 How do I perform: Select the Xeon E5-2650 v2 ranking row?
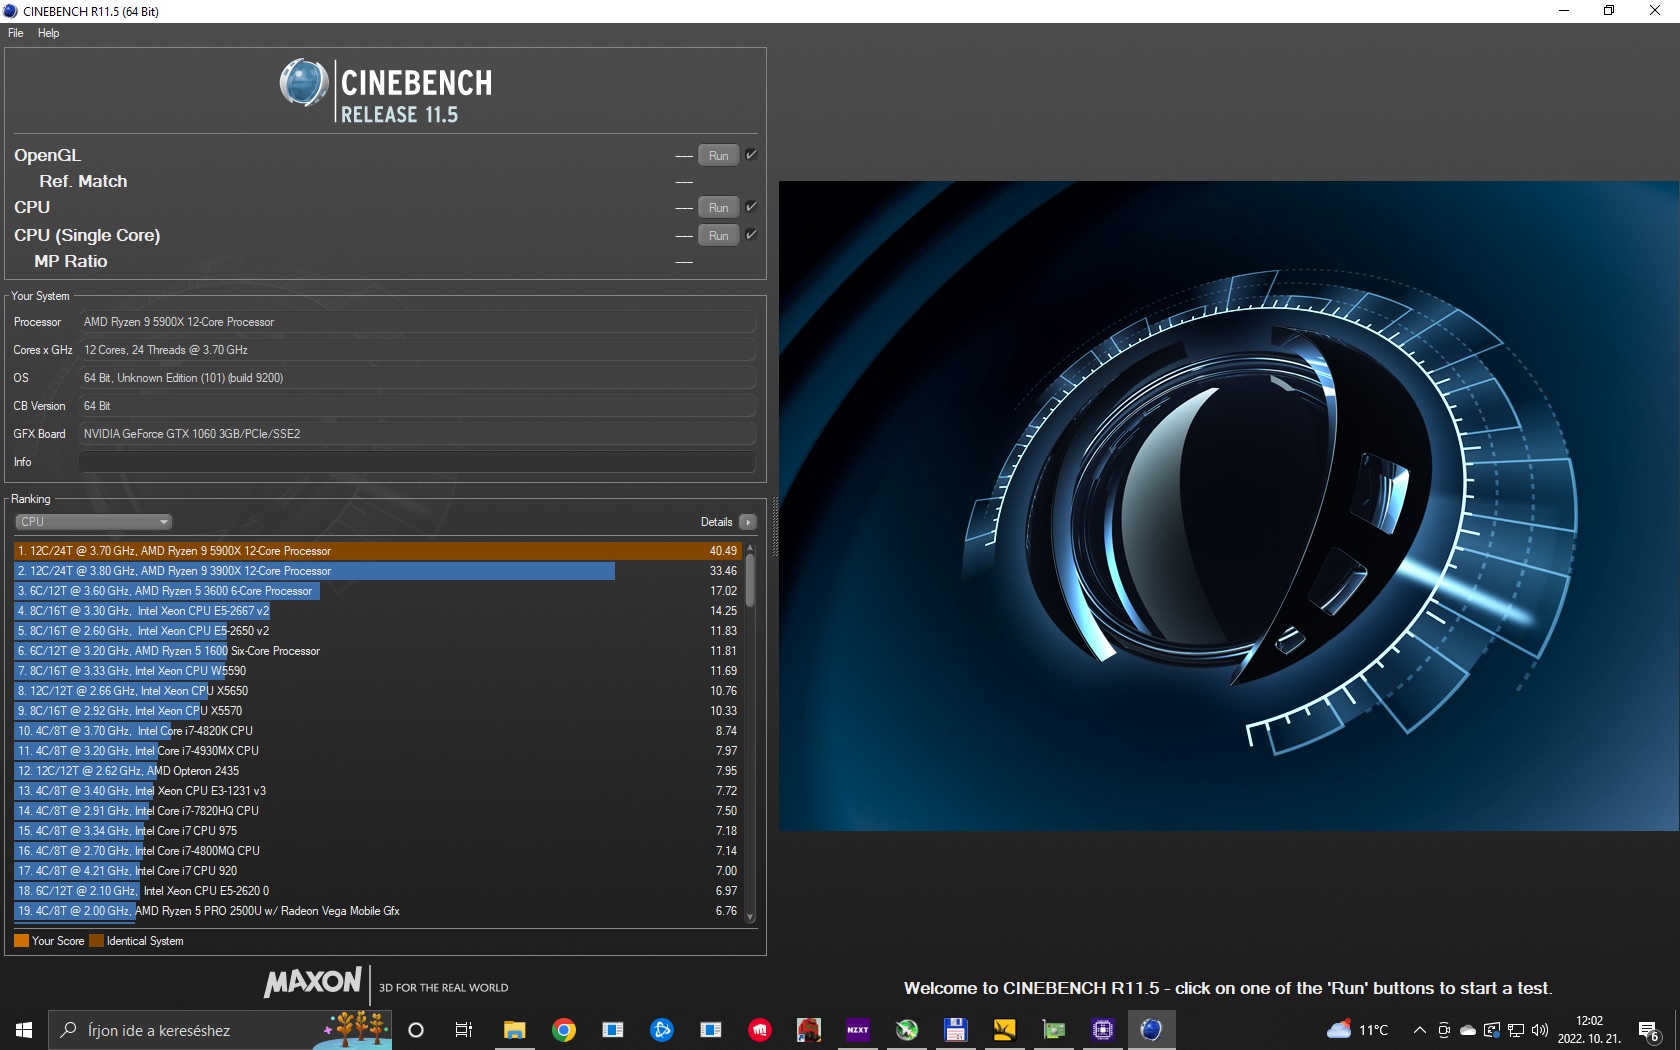click(x=378, y=631)
